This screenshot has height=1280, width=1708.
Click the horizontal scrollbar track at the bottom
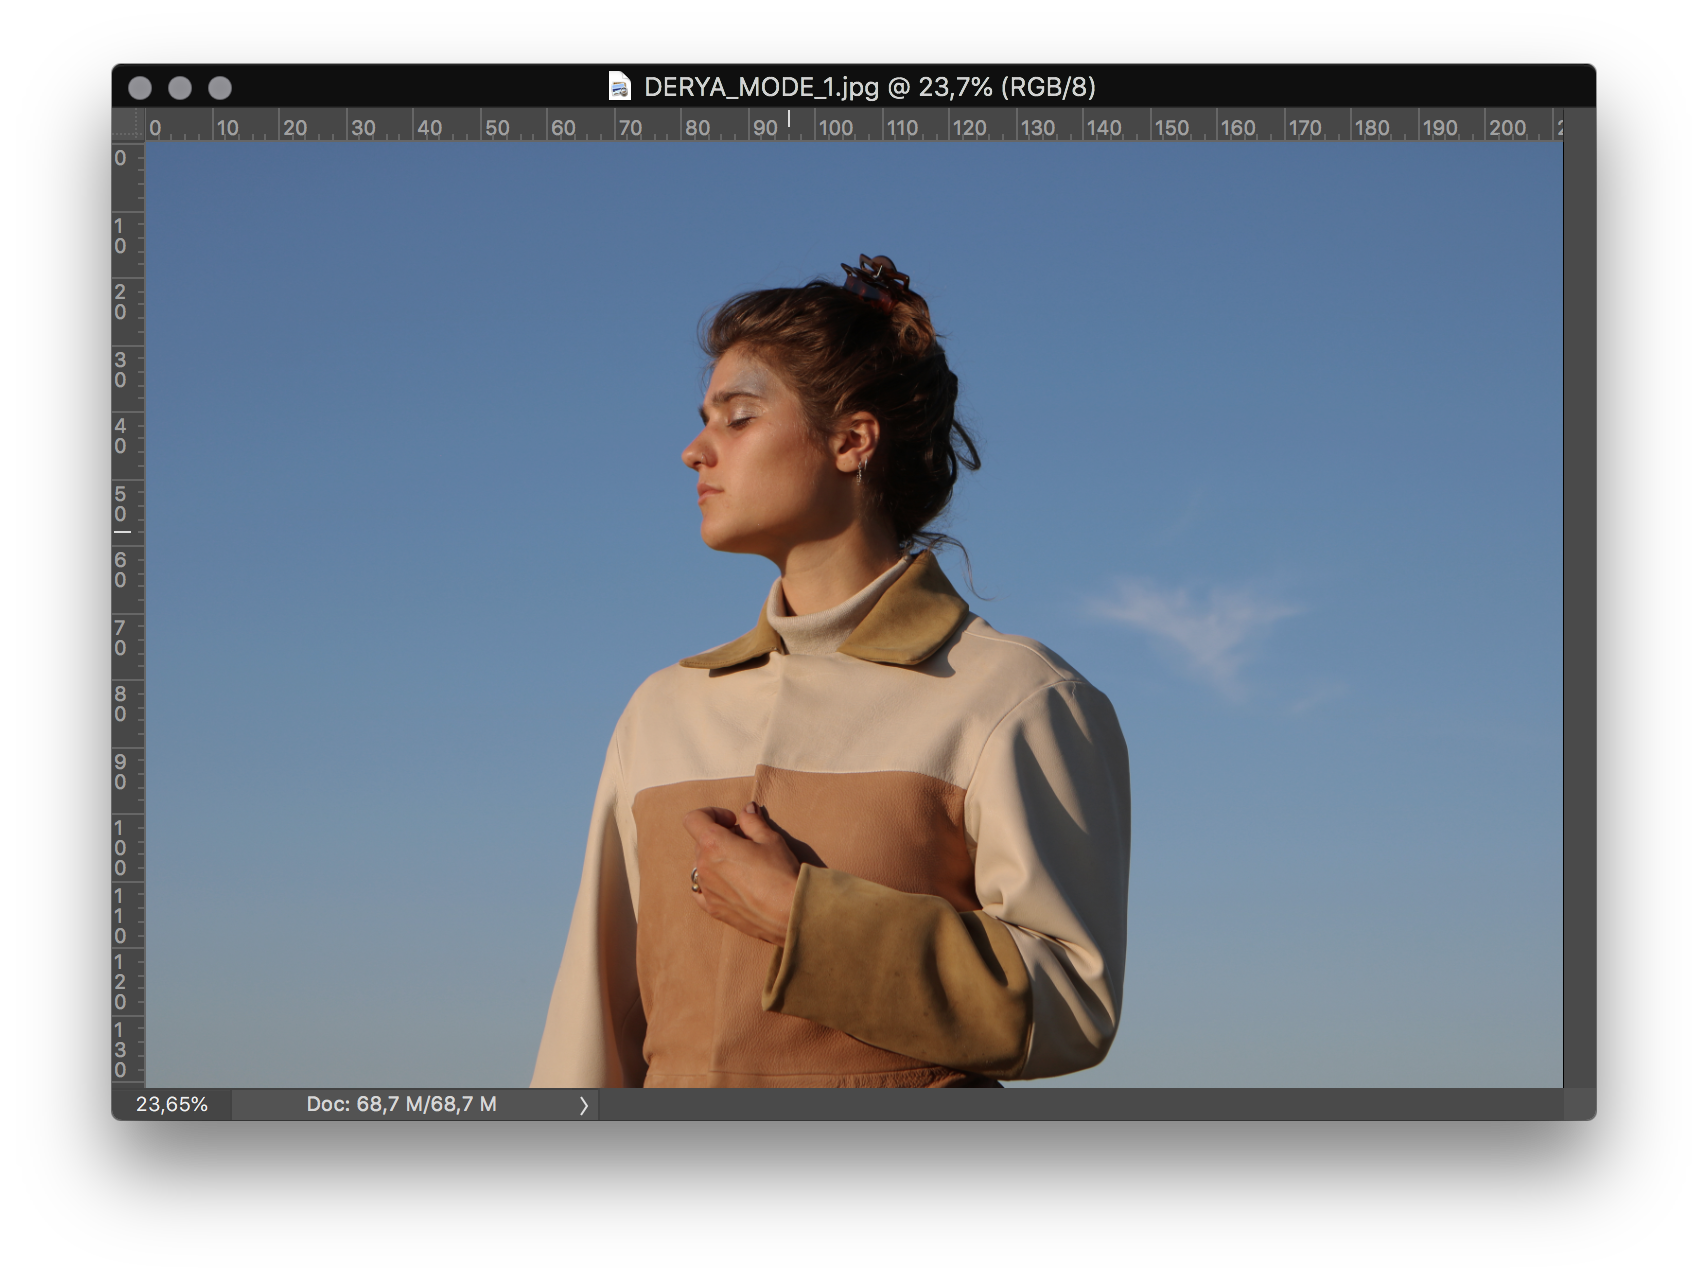(x=1080, y=1104)
